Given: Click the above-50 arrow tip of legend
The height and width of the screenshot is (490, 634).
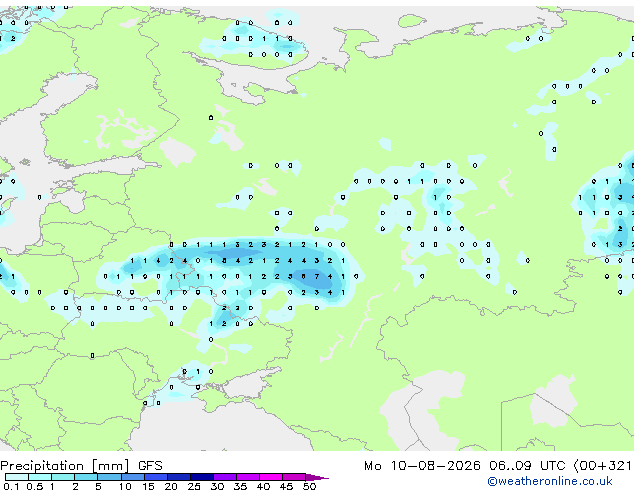Looking at the screenshot, I should pos(317,477).
